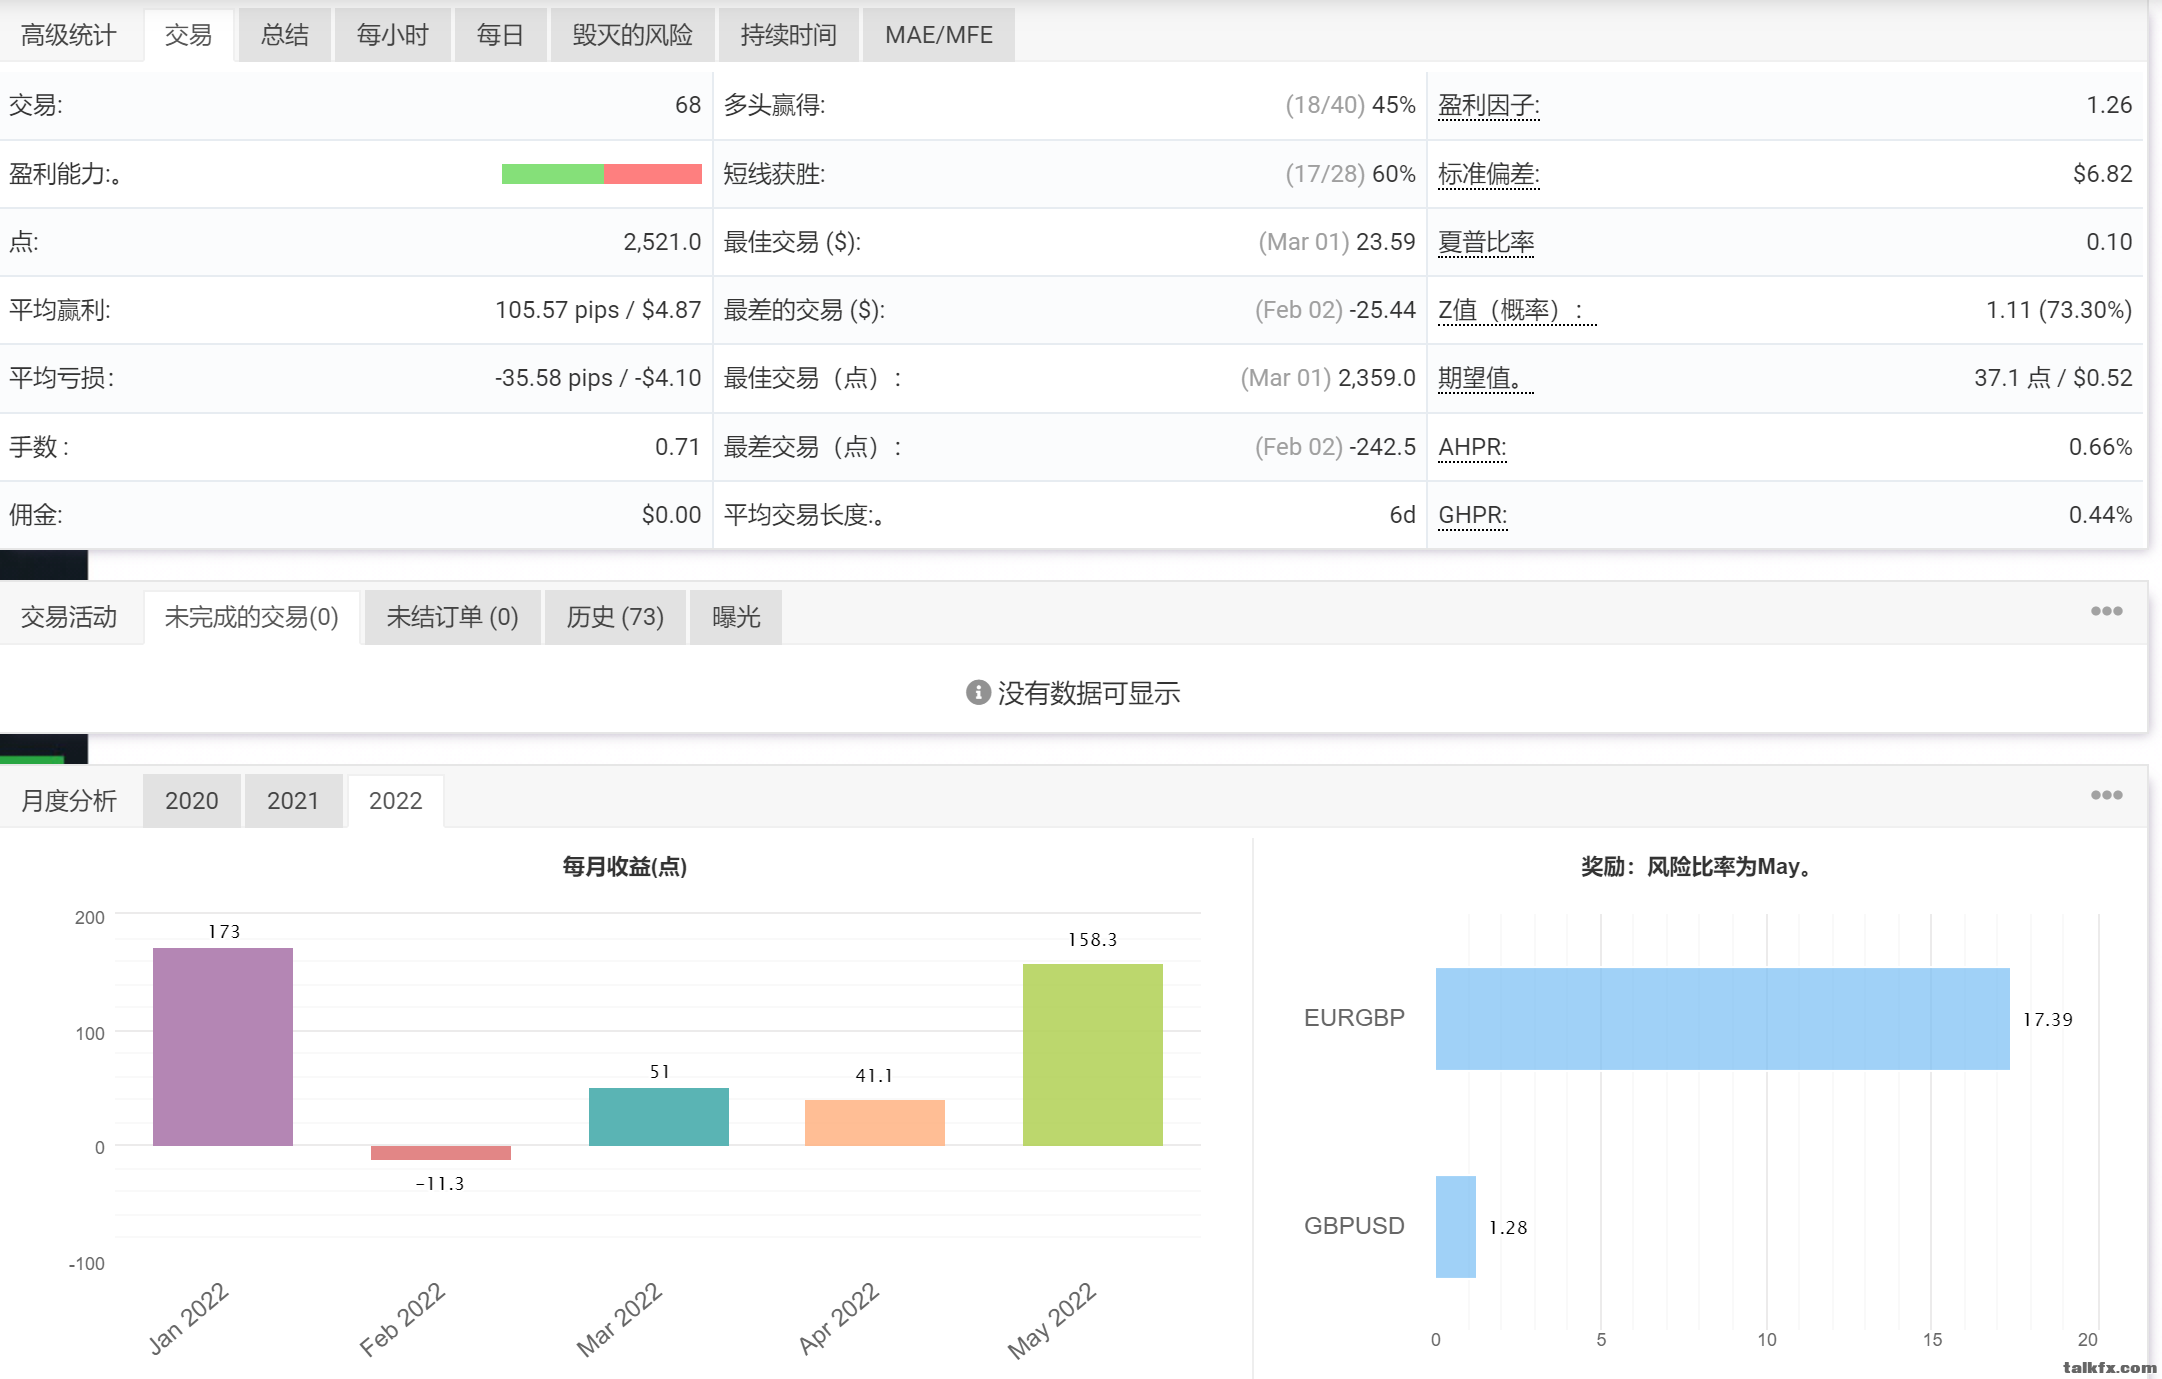Click the AHPR label link

(x=1472, y=447)
